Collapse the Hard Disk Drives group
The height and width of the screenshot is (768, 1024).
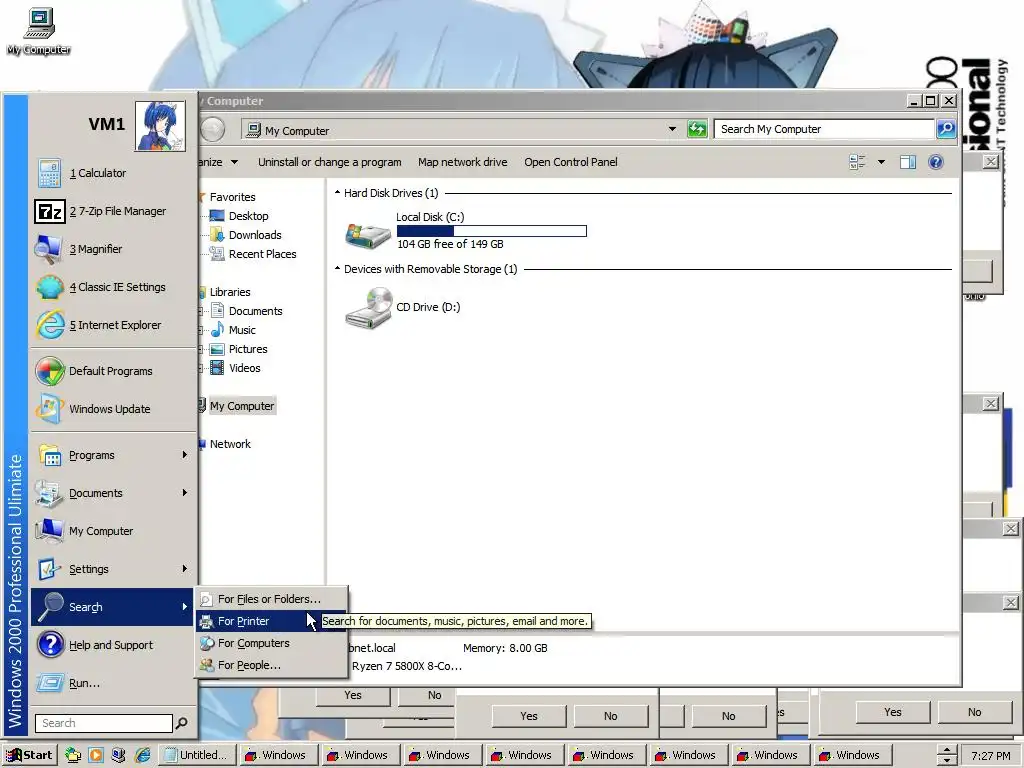pos(338,193)
